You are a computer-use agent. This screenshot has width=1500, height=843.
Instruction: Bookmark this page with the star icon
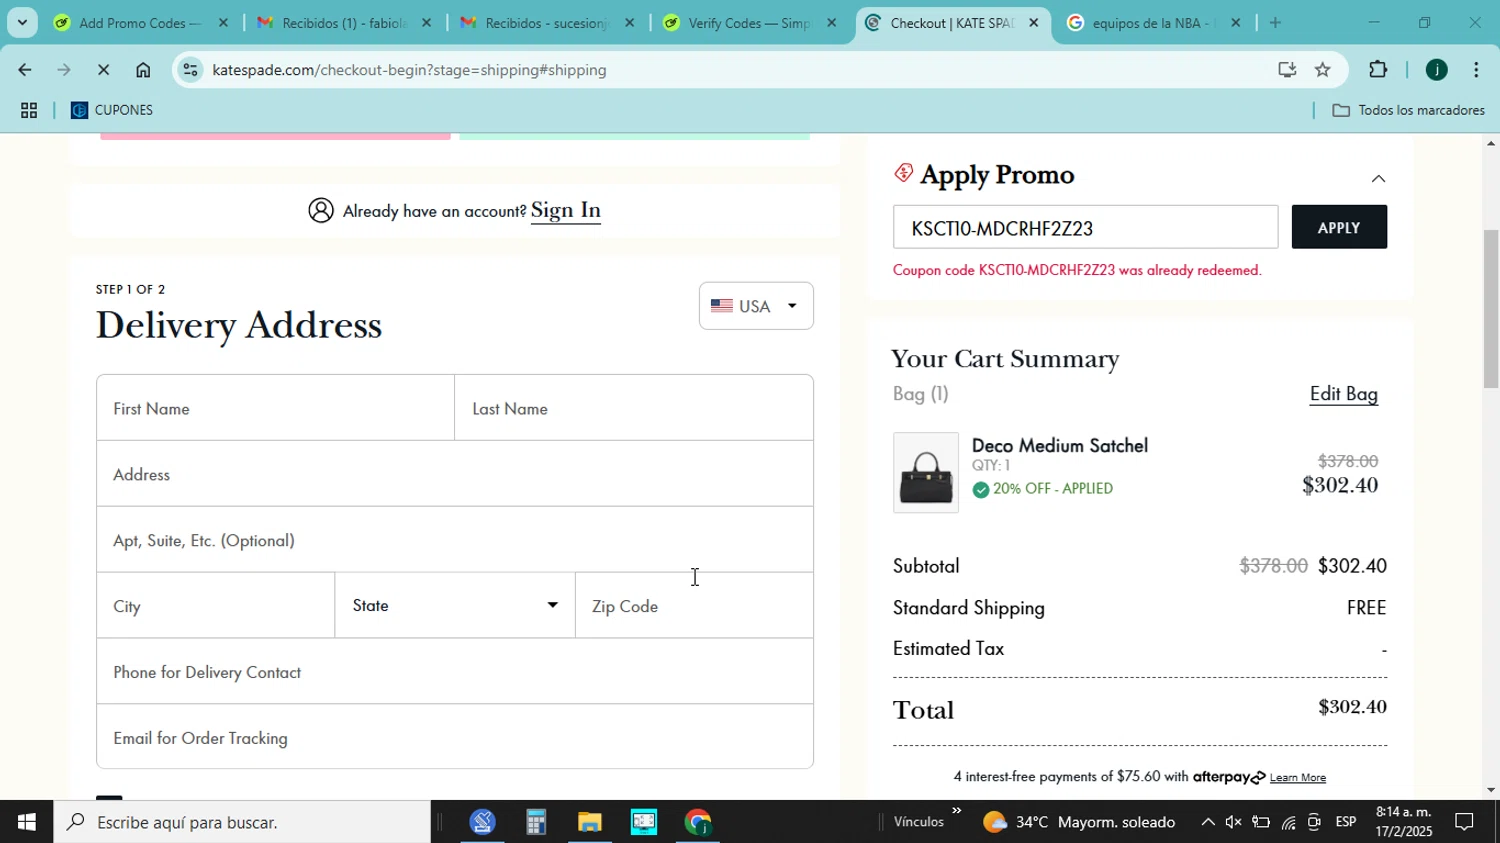coord(1323,69)
